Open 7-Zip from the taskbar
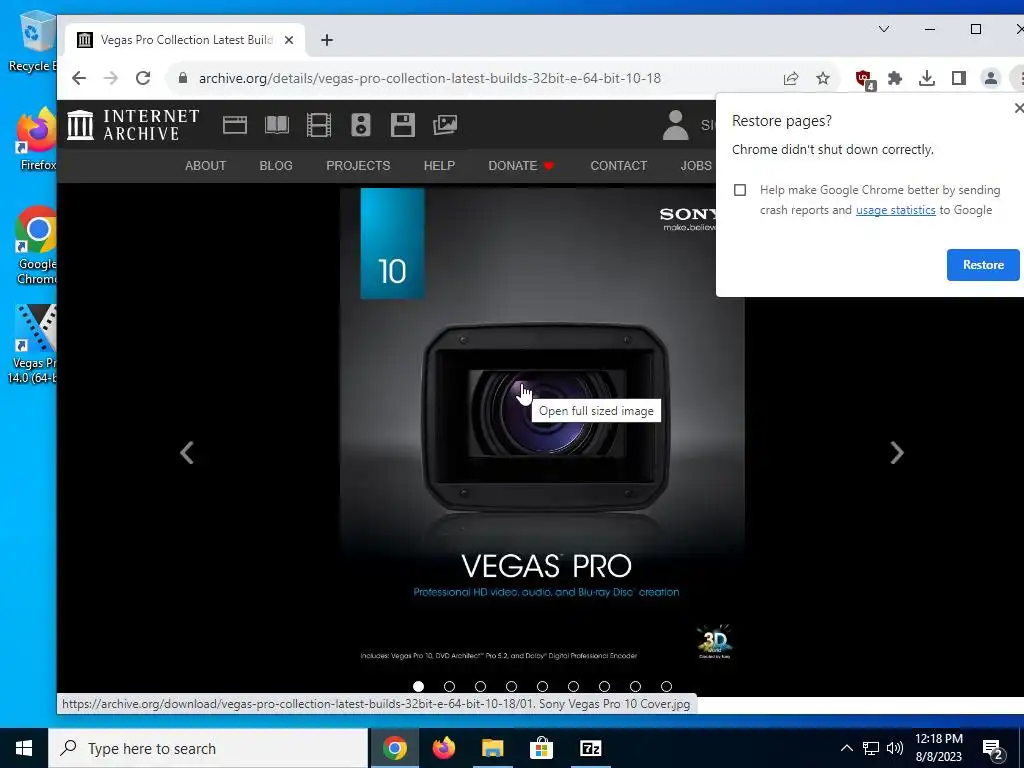Screen dimensions: 1024x768 [590, 748]
